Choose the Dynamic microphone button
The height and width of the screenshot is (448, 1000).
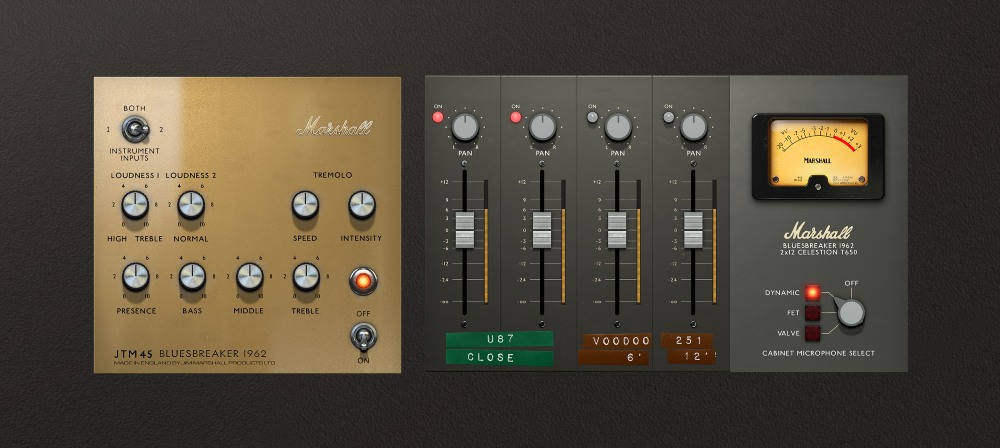[x=812, y=293]
